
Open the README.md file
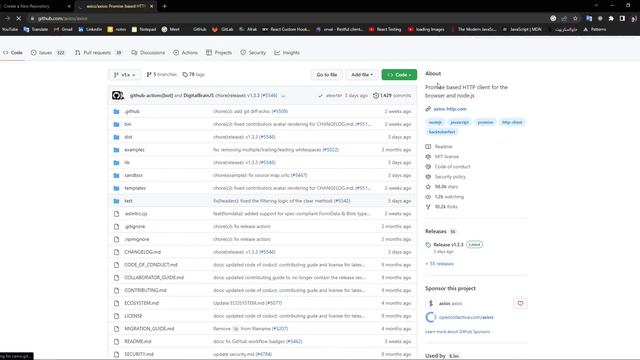tap(138, 341)
